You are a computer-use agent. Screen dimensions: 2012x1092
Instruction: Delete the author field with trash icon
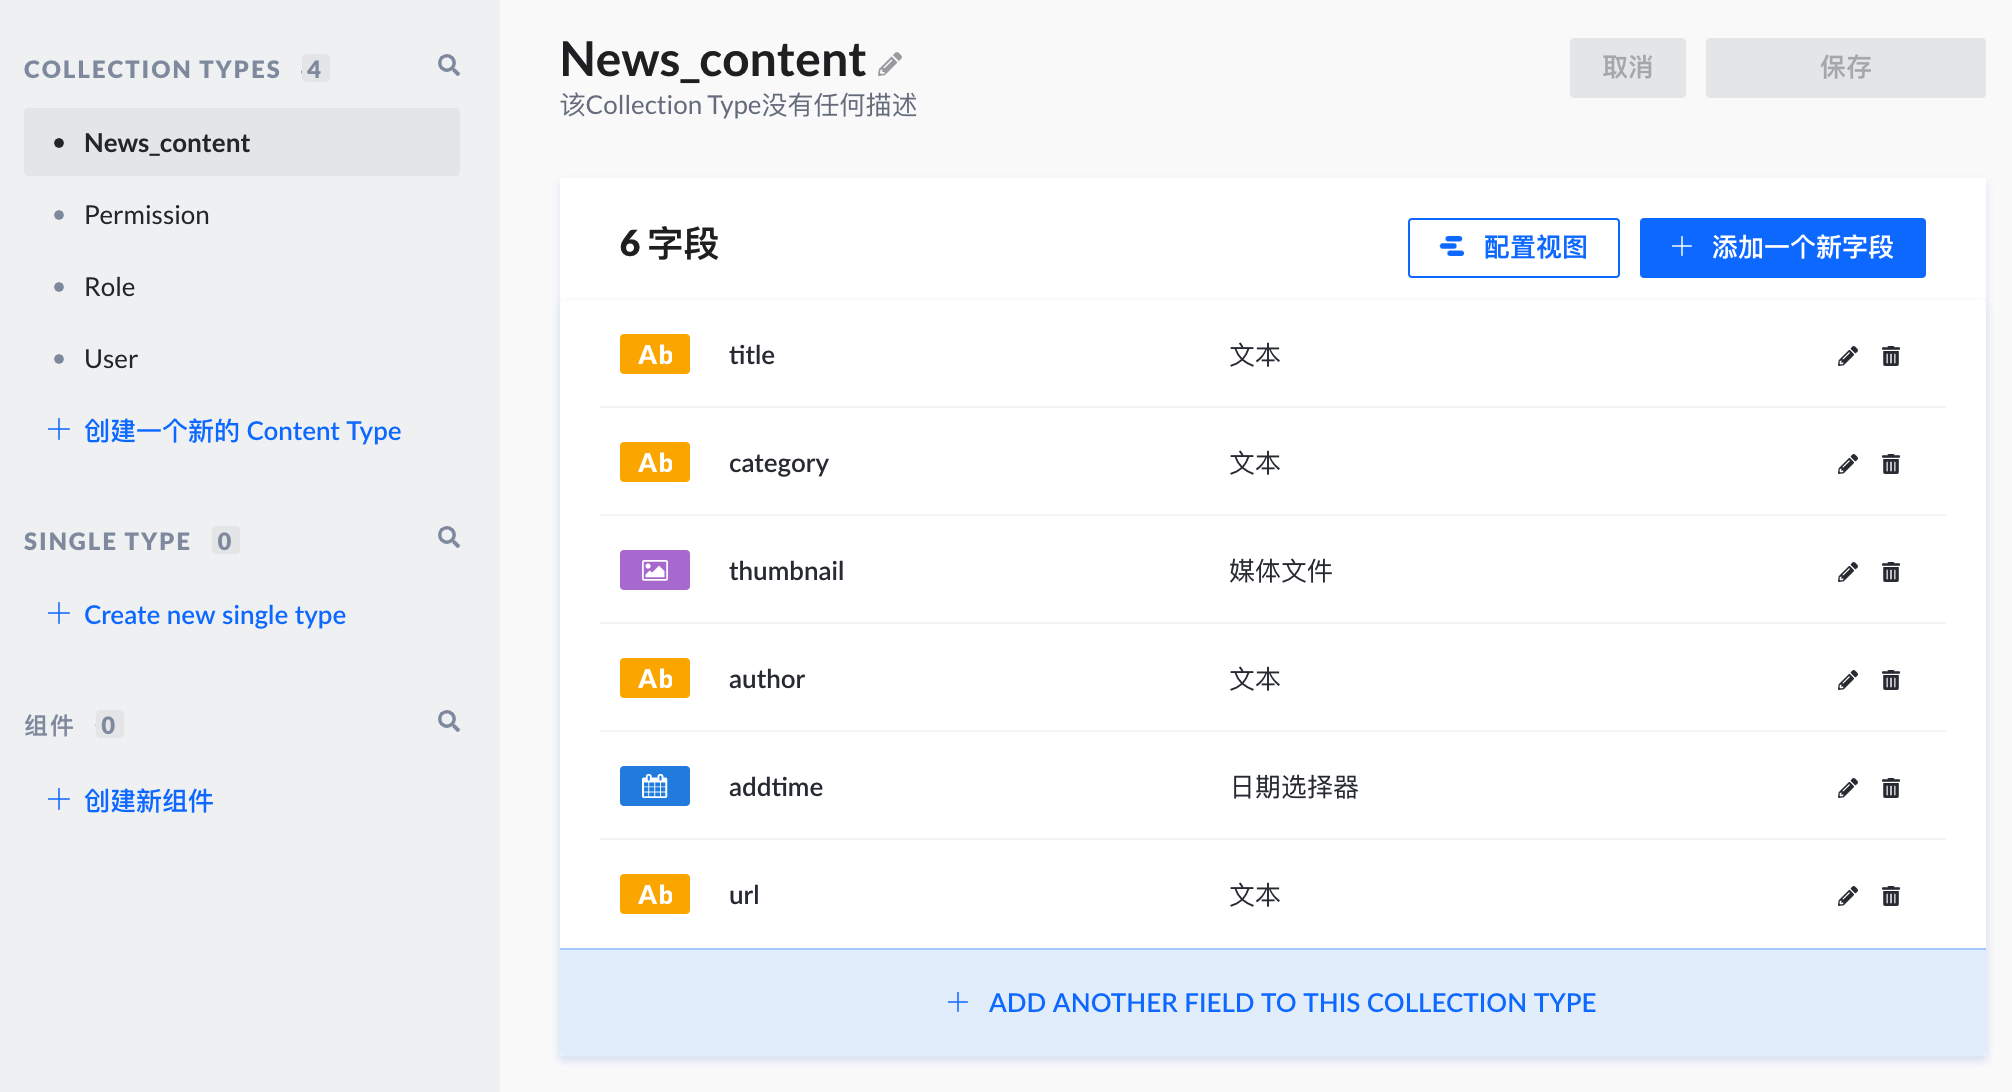pyautogui.click(x=1890, y=680)
